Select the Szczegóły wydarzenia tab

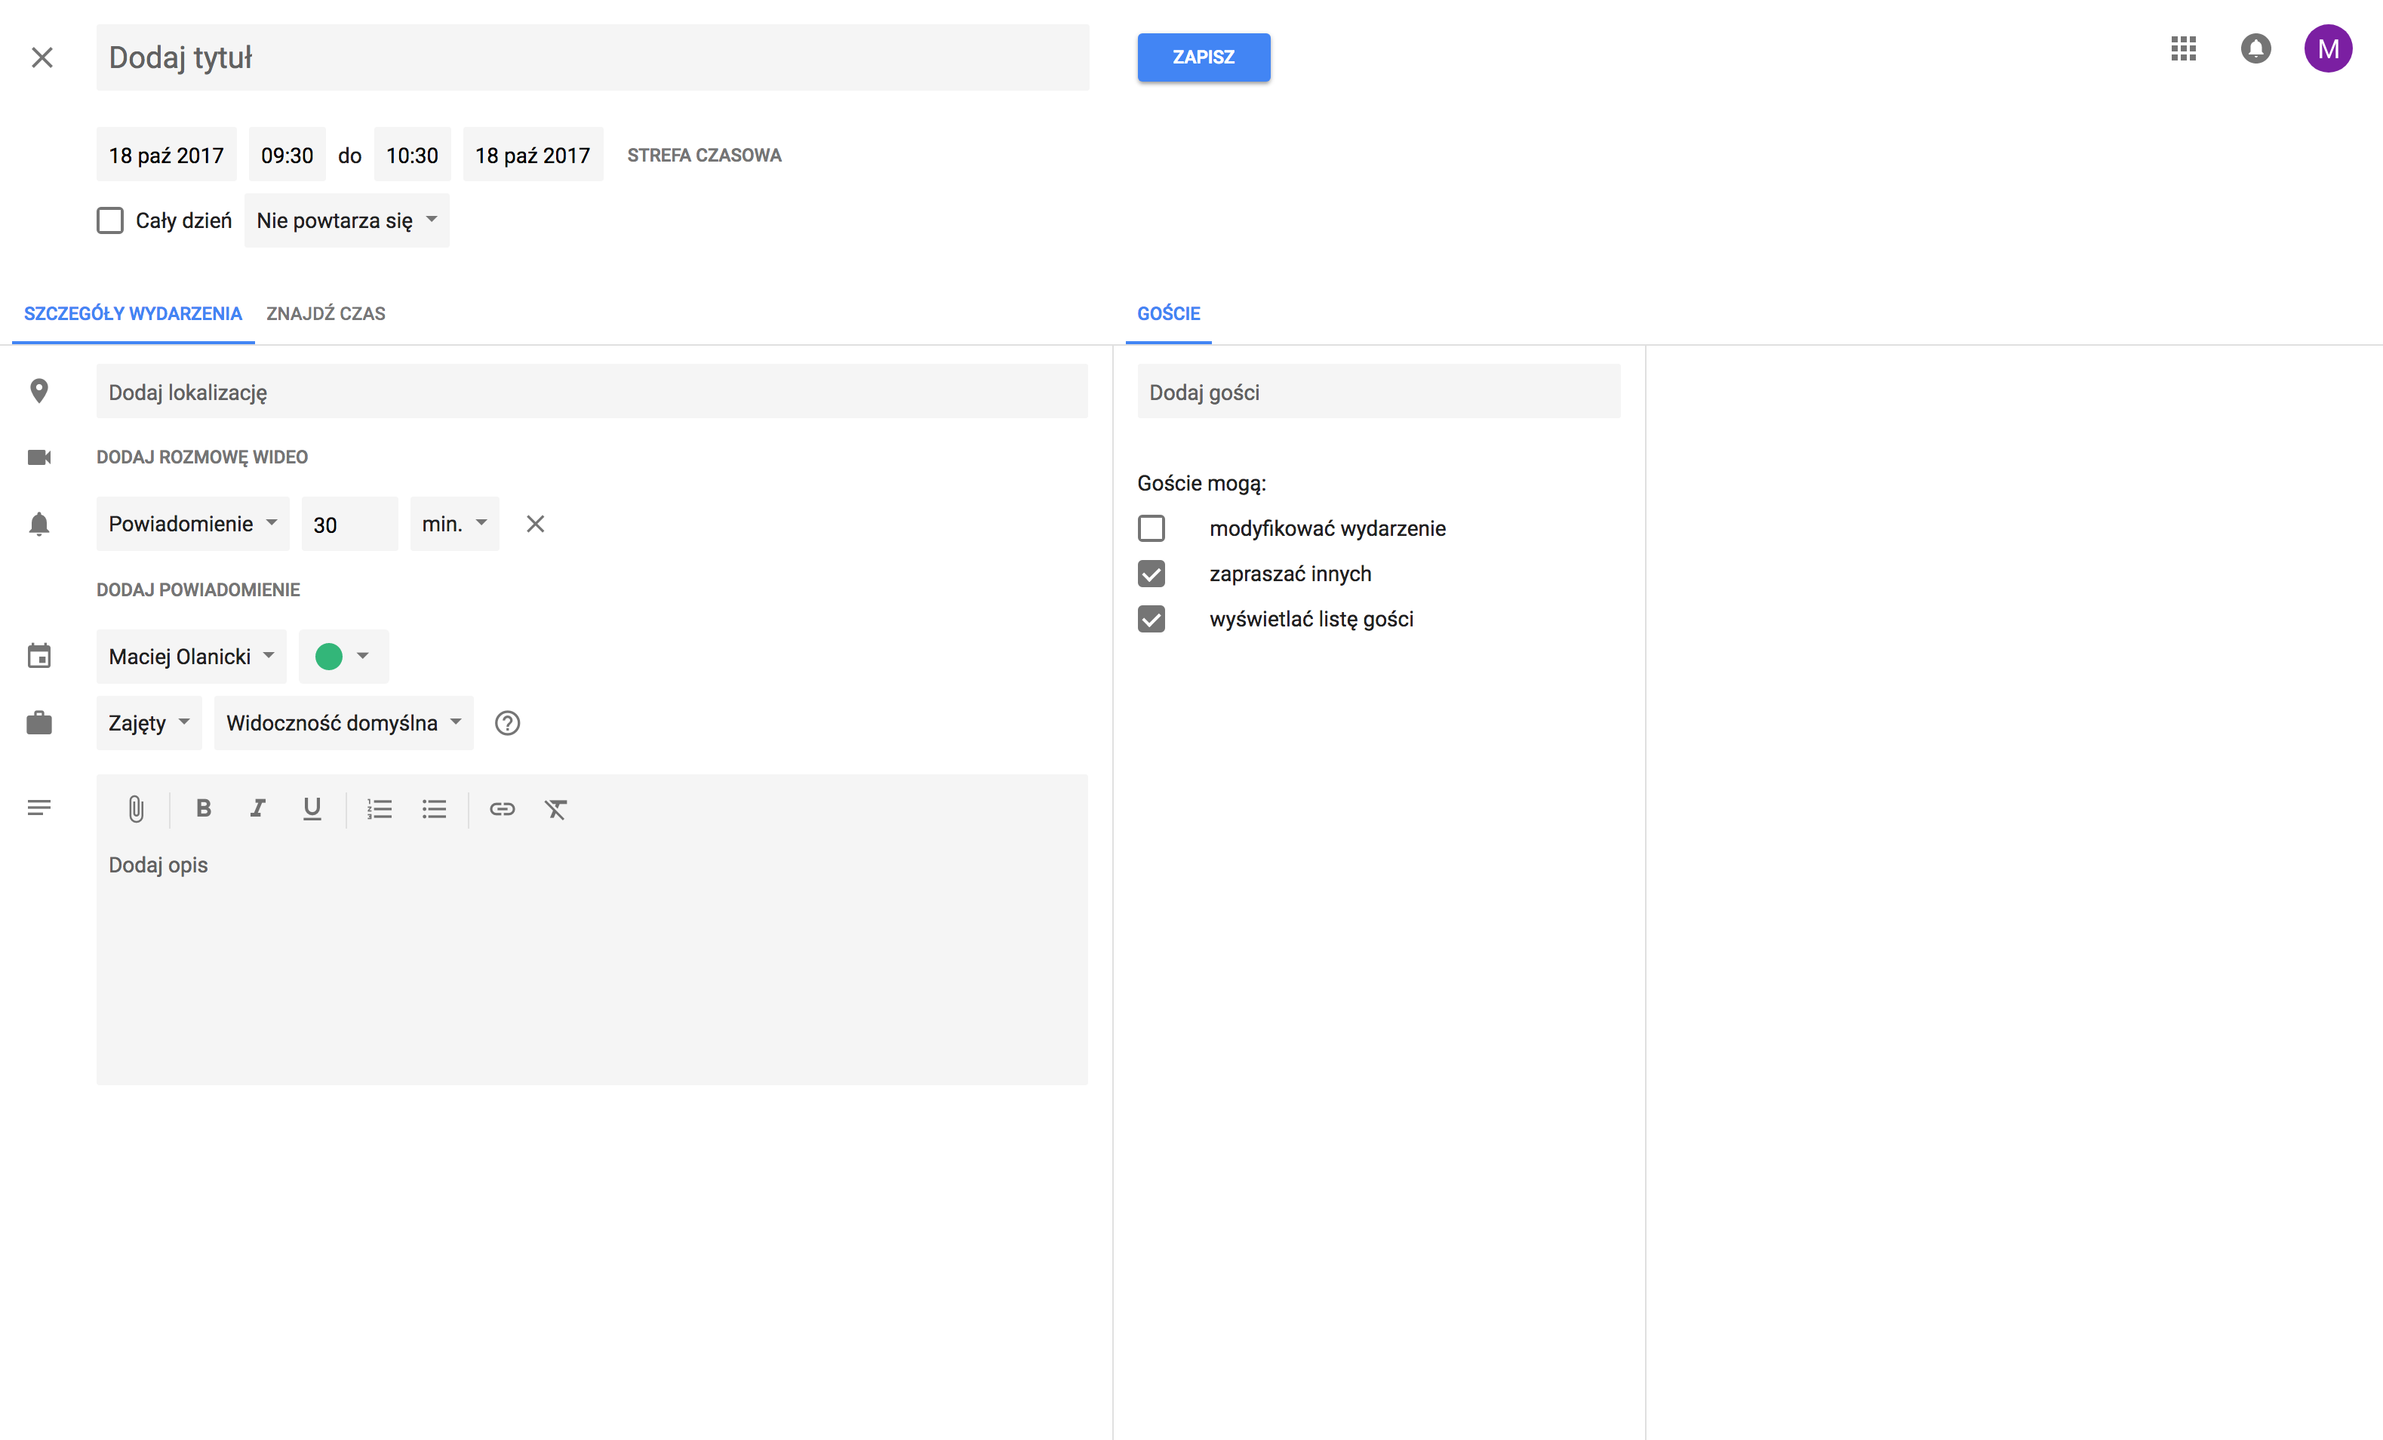(133, 314)
